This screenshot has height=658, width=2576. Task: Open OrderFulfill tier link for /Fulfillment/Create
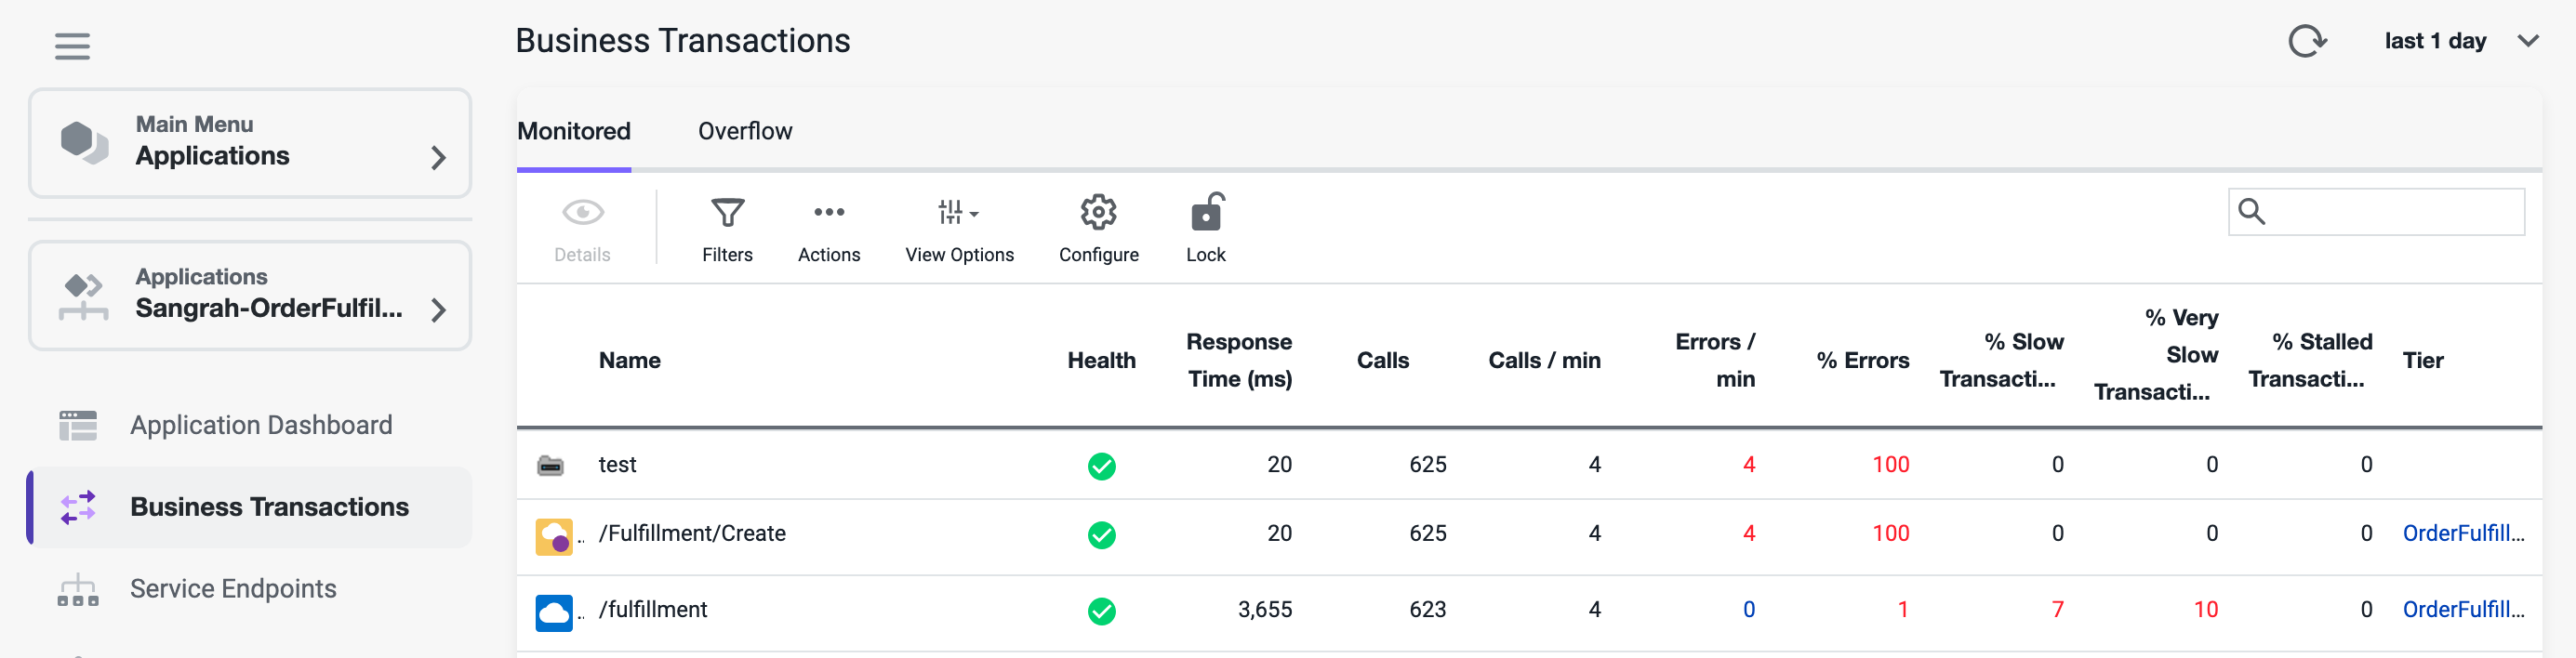[x=2463, y=533]
